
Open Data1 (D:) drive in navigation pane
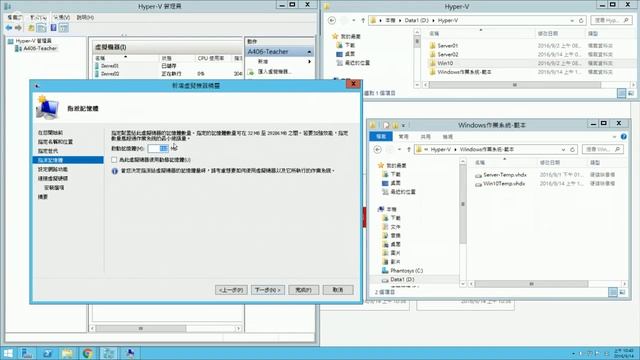[x=398, y=280]
